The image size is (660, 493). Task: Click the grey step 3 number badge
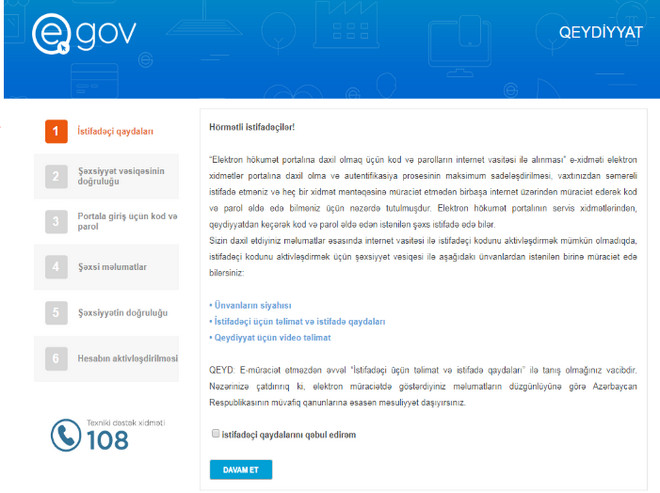tap(56, 221)
